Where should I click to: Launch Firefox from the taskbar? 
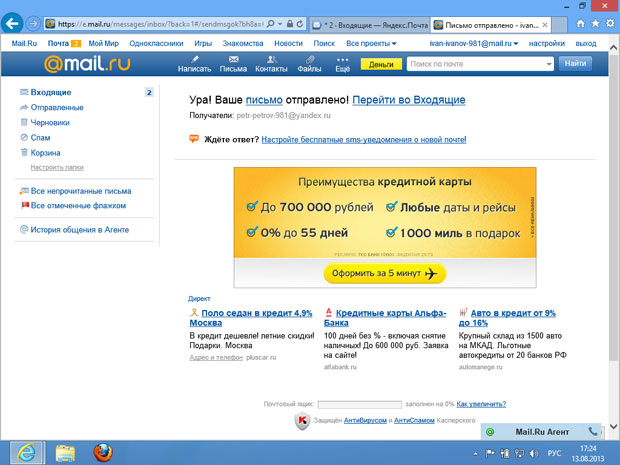[103, 452]
